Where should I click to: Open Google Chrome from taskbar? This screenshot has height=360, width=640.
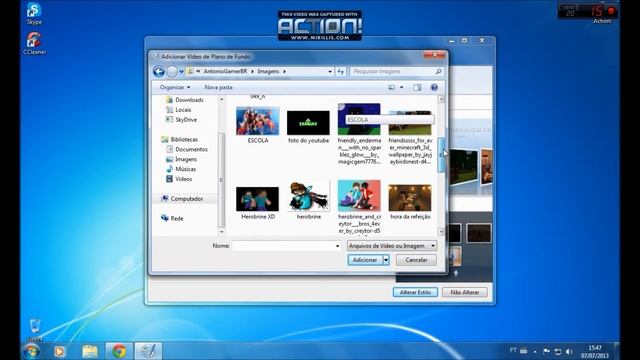pyautogui.click(x=119, y=351)
